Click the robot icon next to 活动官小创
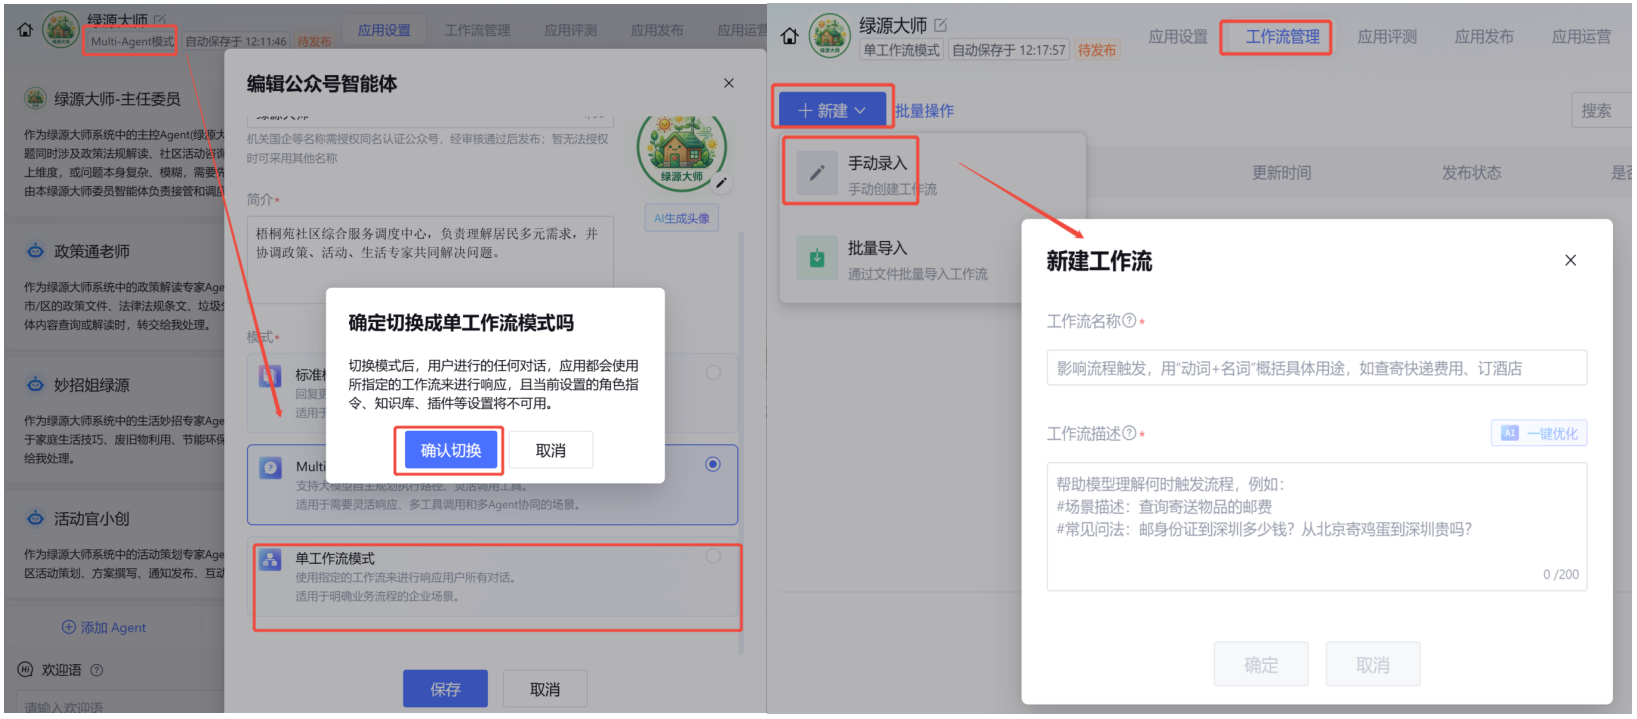This screenshot has width=1637, height=719. (x=35, y=518)
